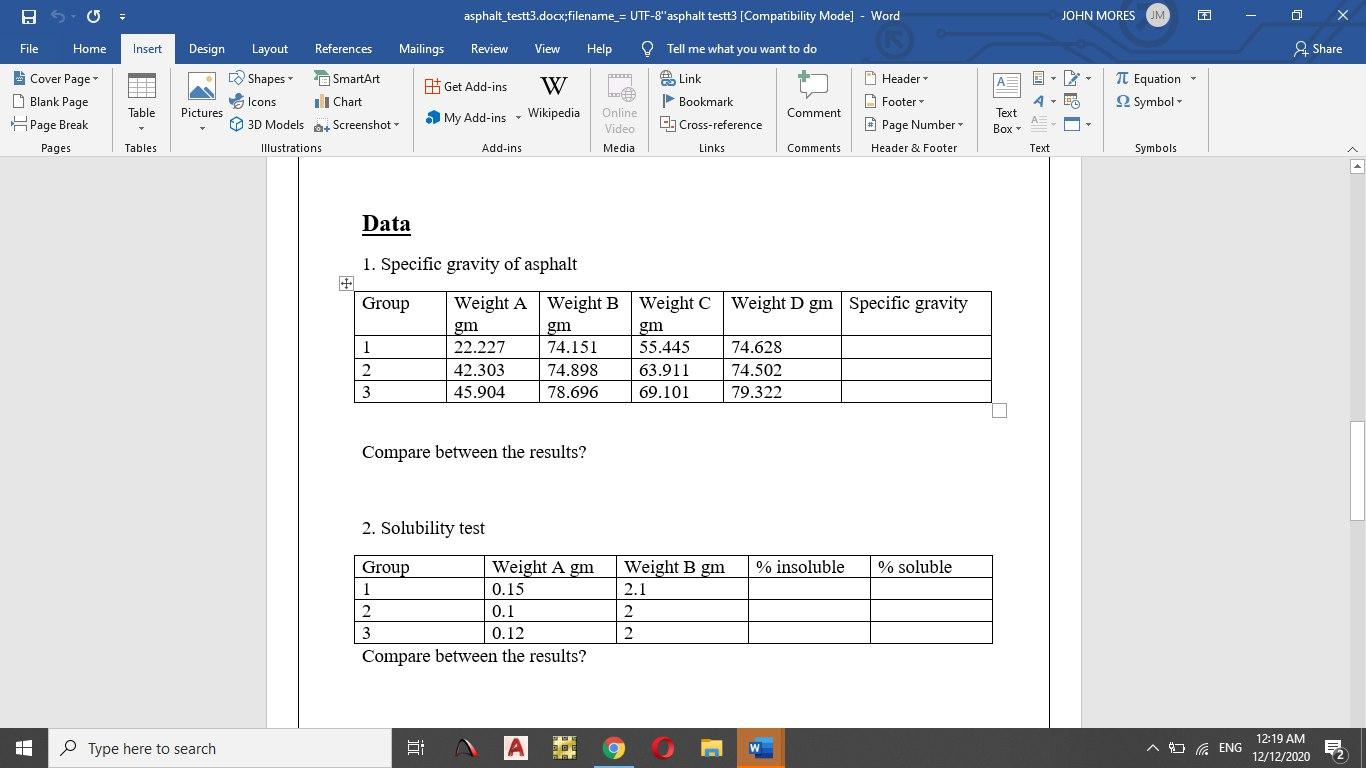
Task: Switch to the Review tab
Action: click(x=489, y=48)
